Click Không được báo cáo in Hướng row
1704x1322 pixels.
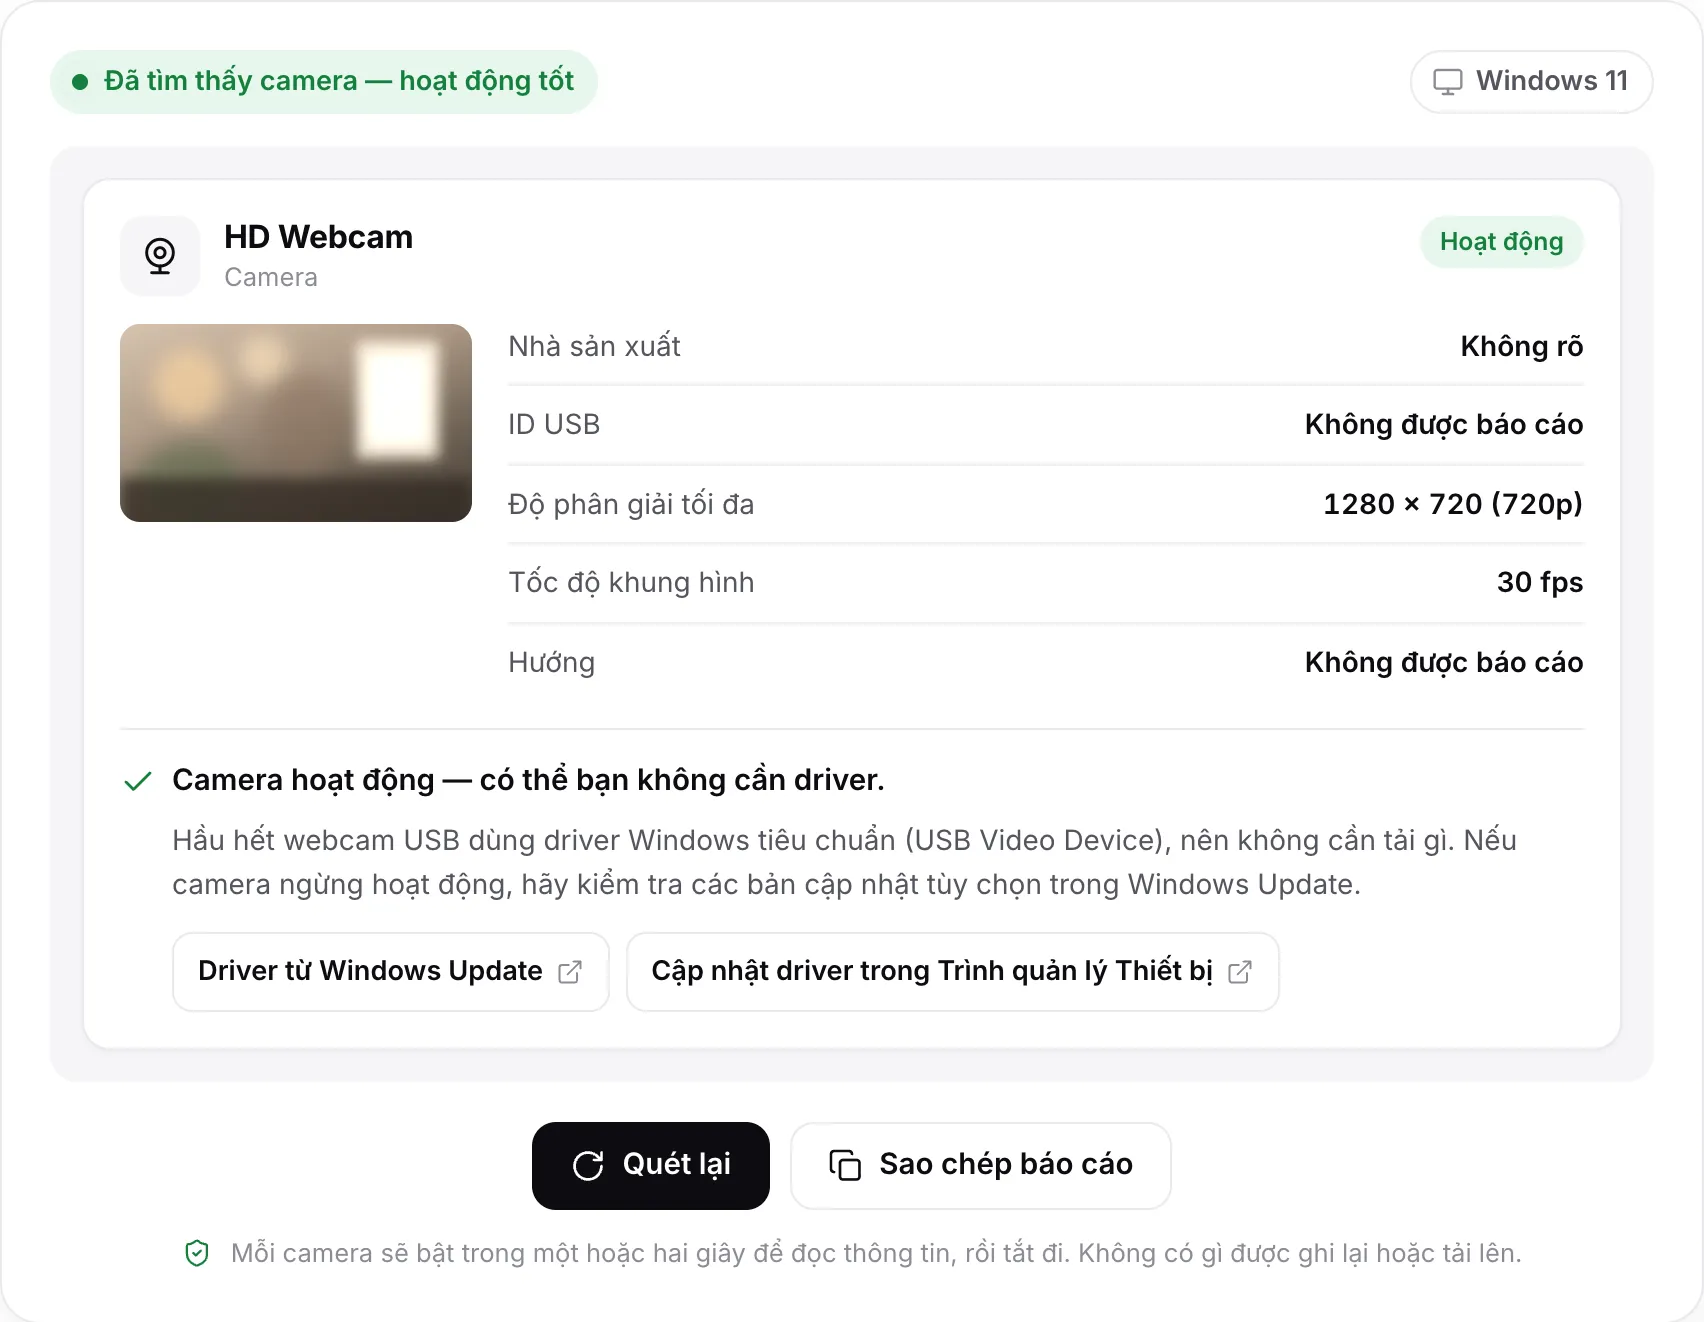1444,663
